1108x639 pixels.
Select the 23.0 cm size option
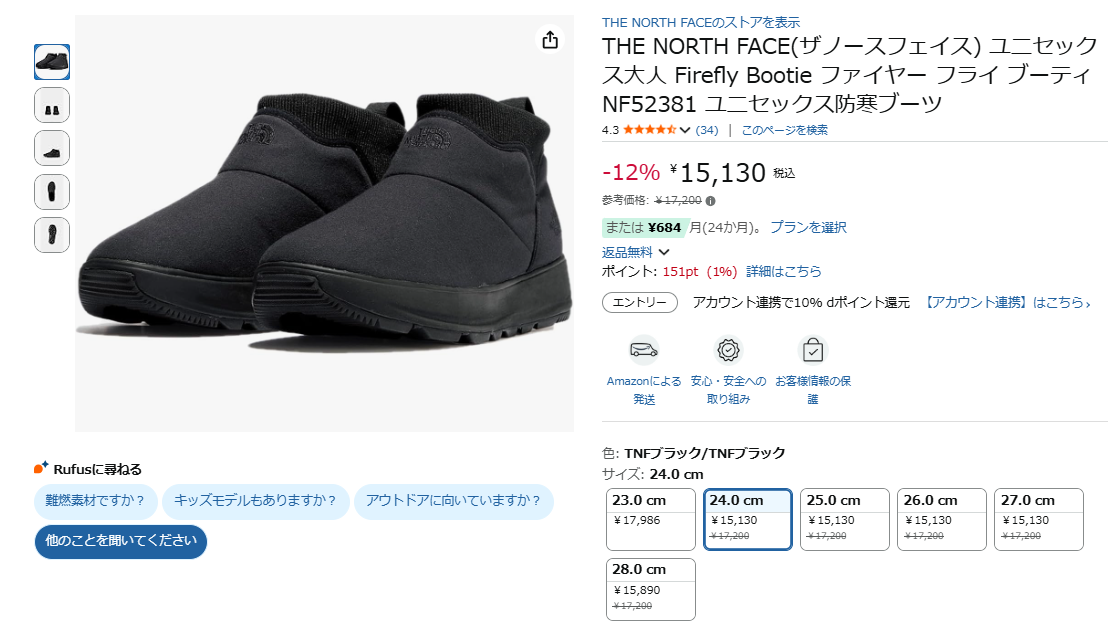coord(651,519)
